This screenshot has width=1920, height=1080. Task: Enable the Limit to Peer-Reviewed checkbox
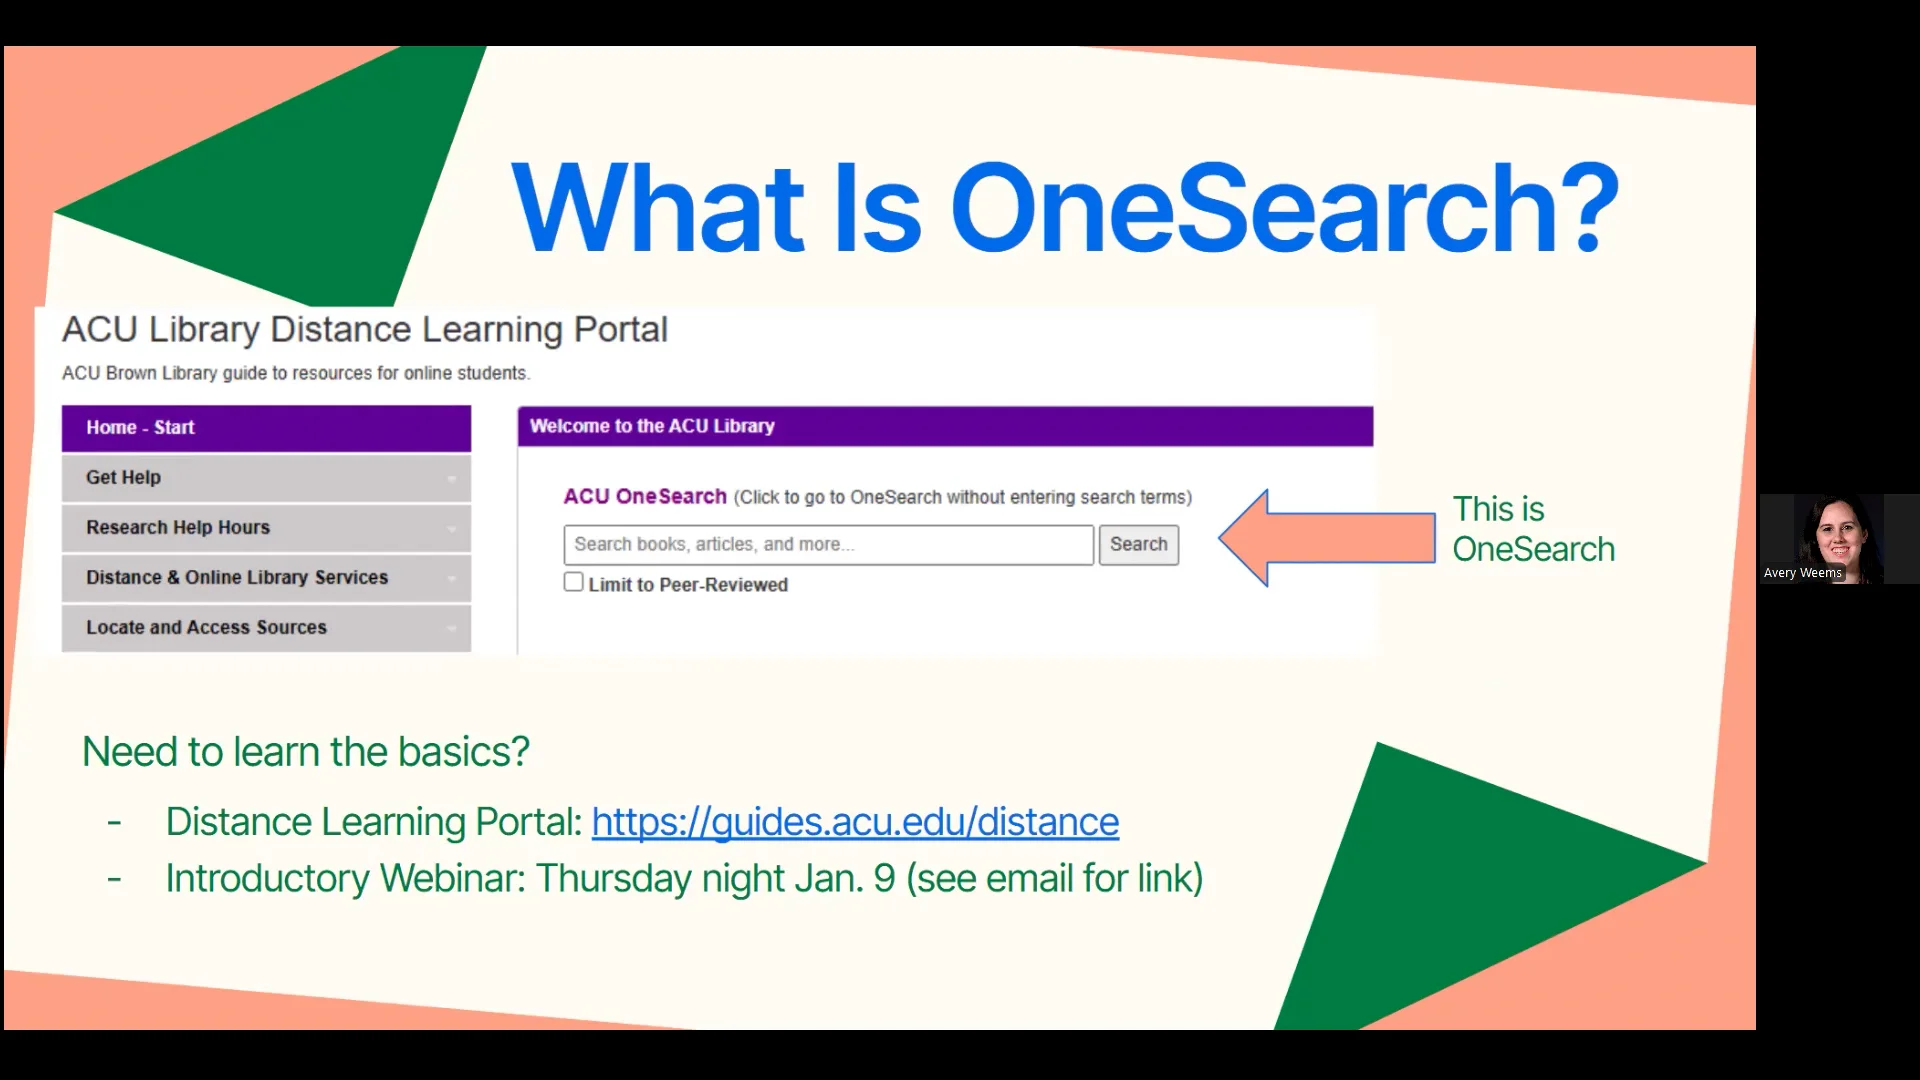tap(573, 582)
